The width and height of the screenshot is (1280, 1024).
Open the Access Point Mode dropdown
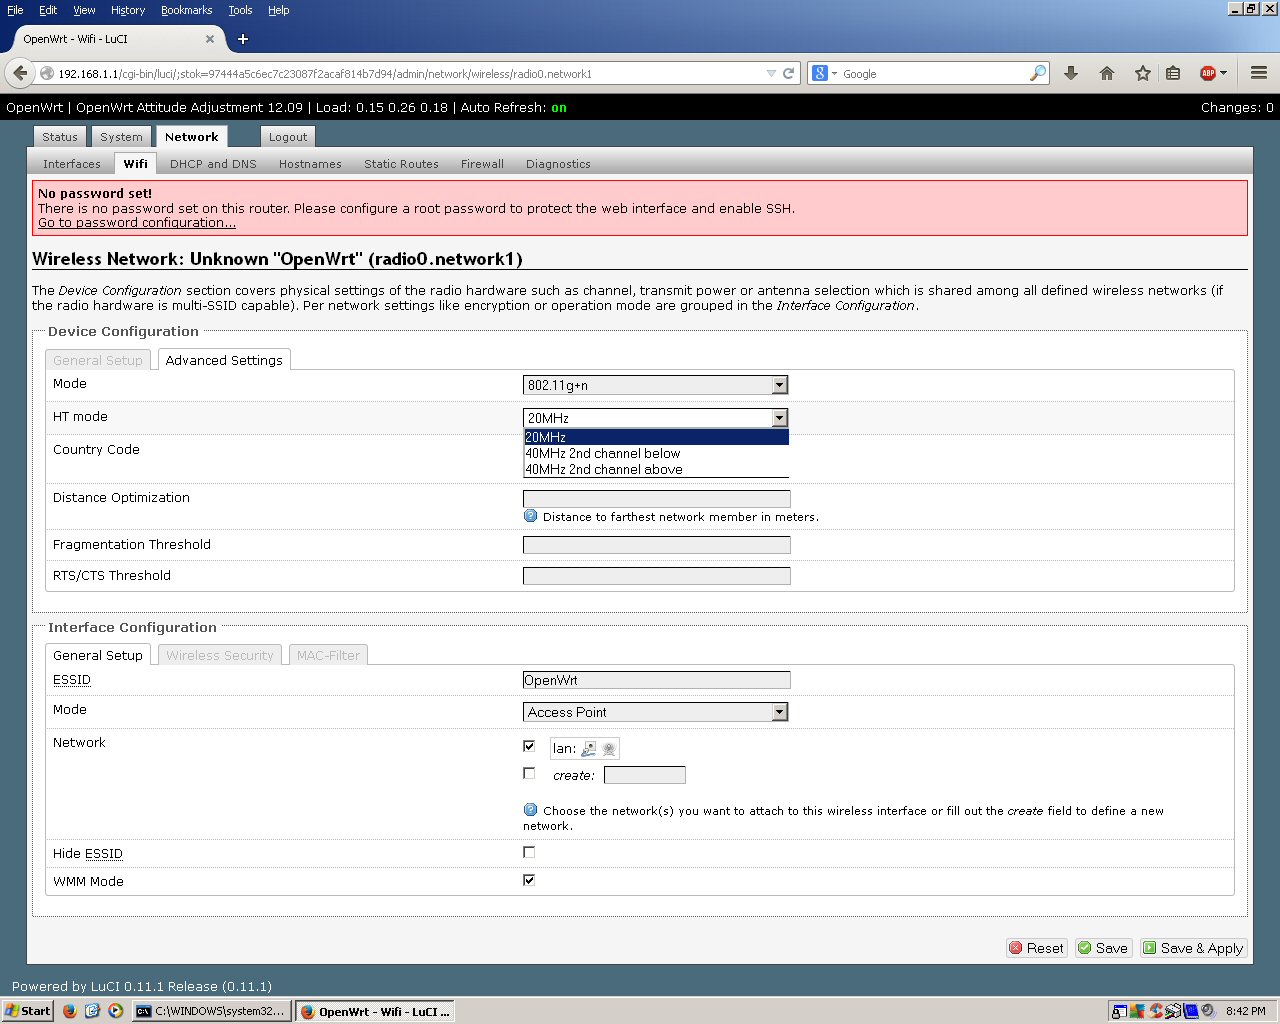tap(656, 712)
